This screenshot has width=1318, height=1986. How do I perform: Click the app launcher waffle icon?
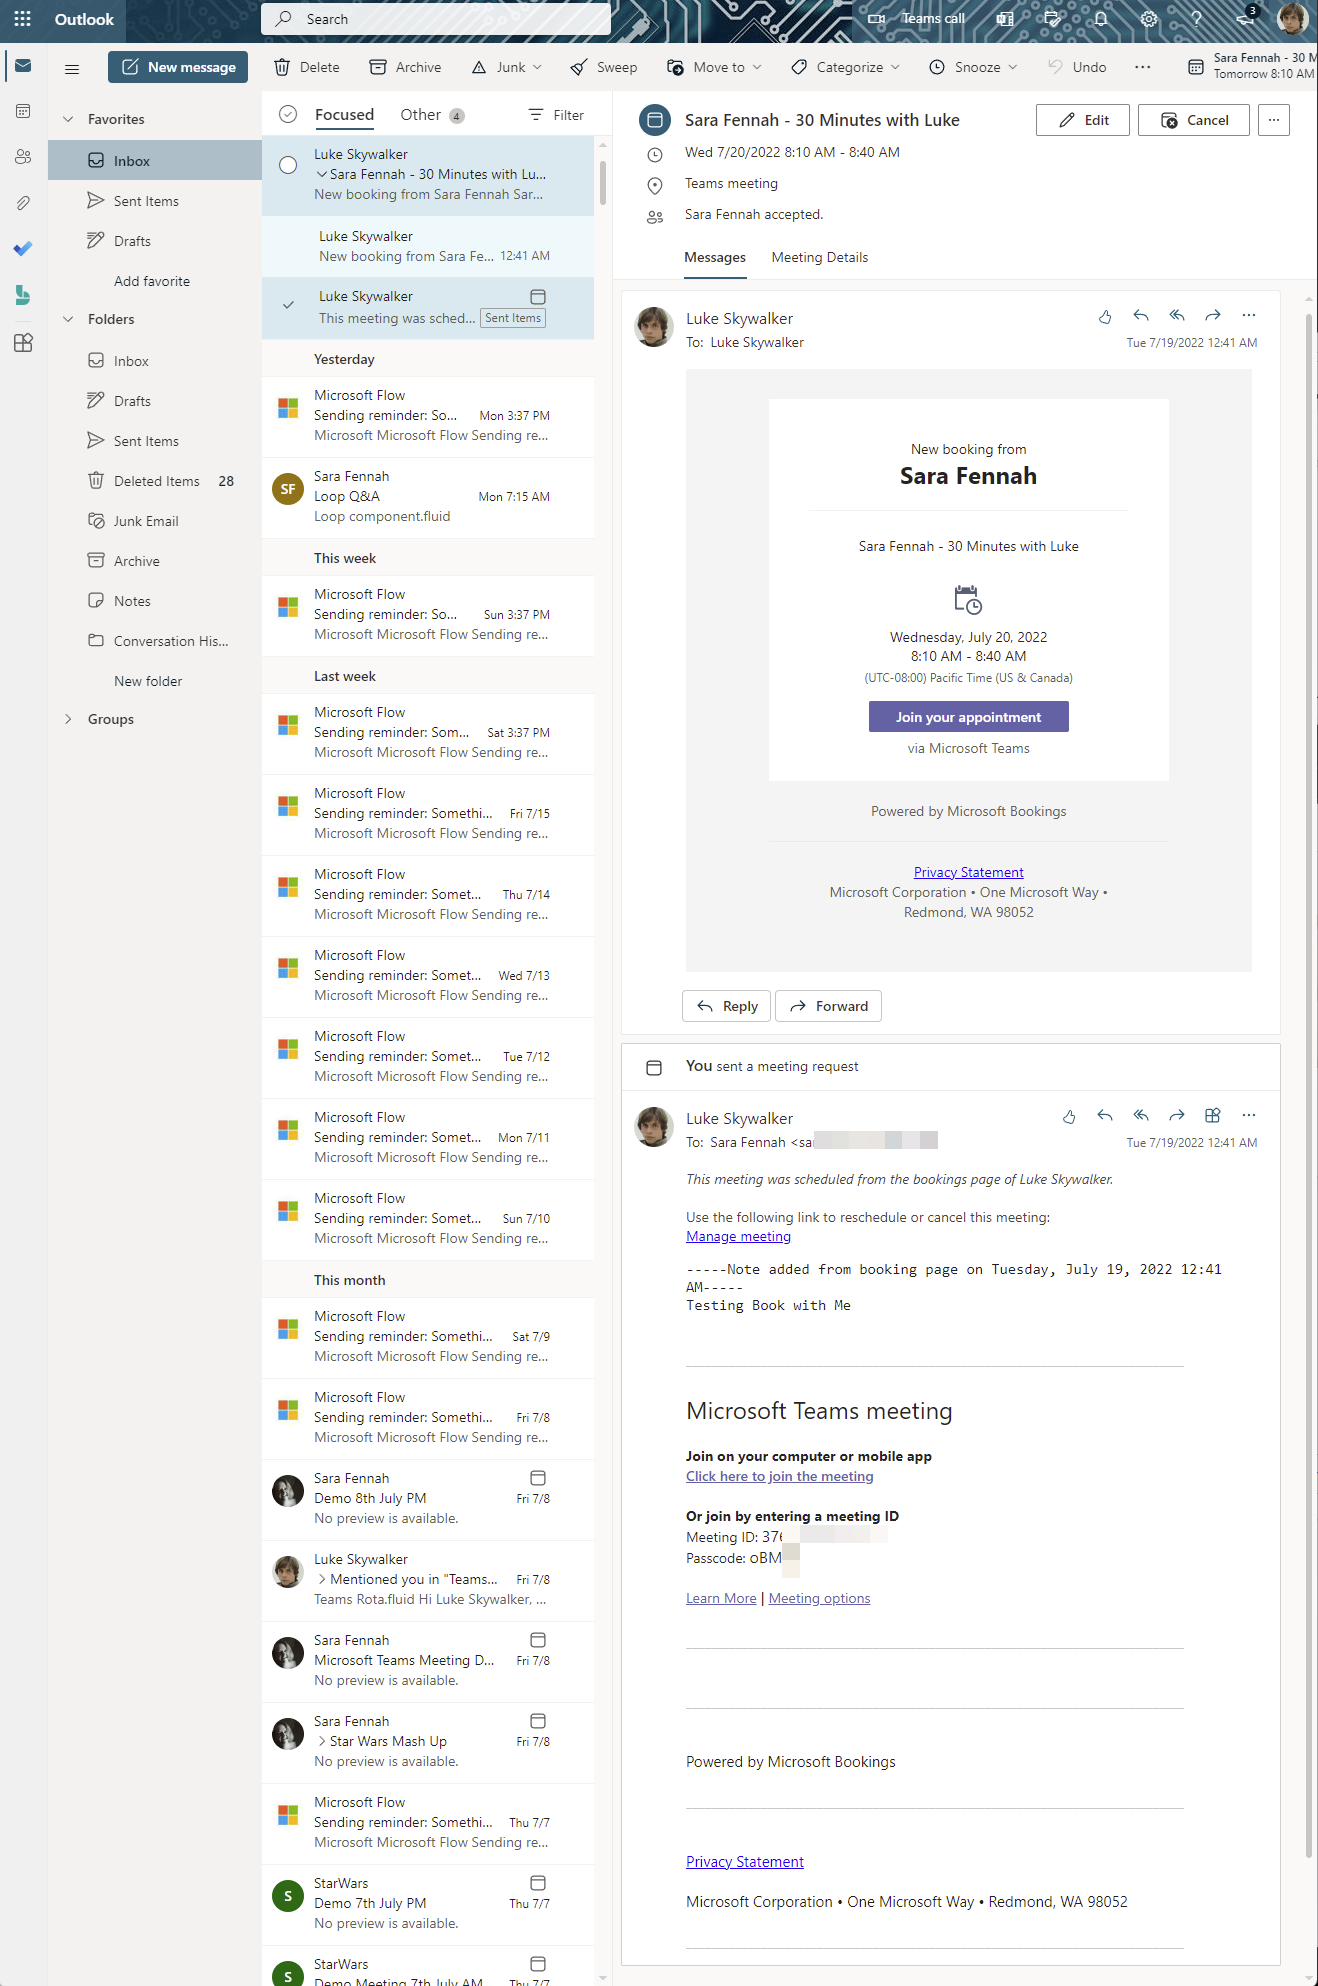tap(22, 19)
